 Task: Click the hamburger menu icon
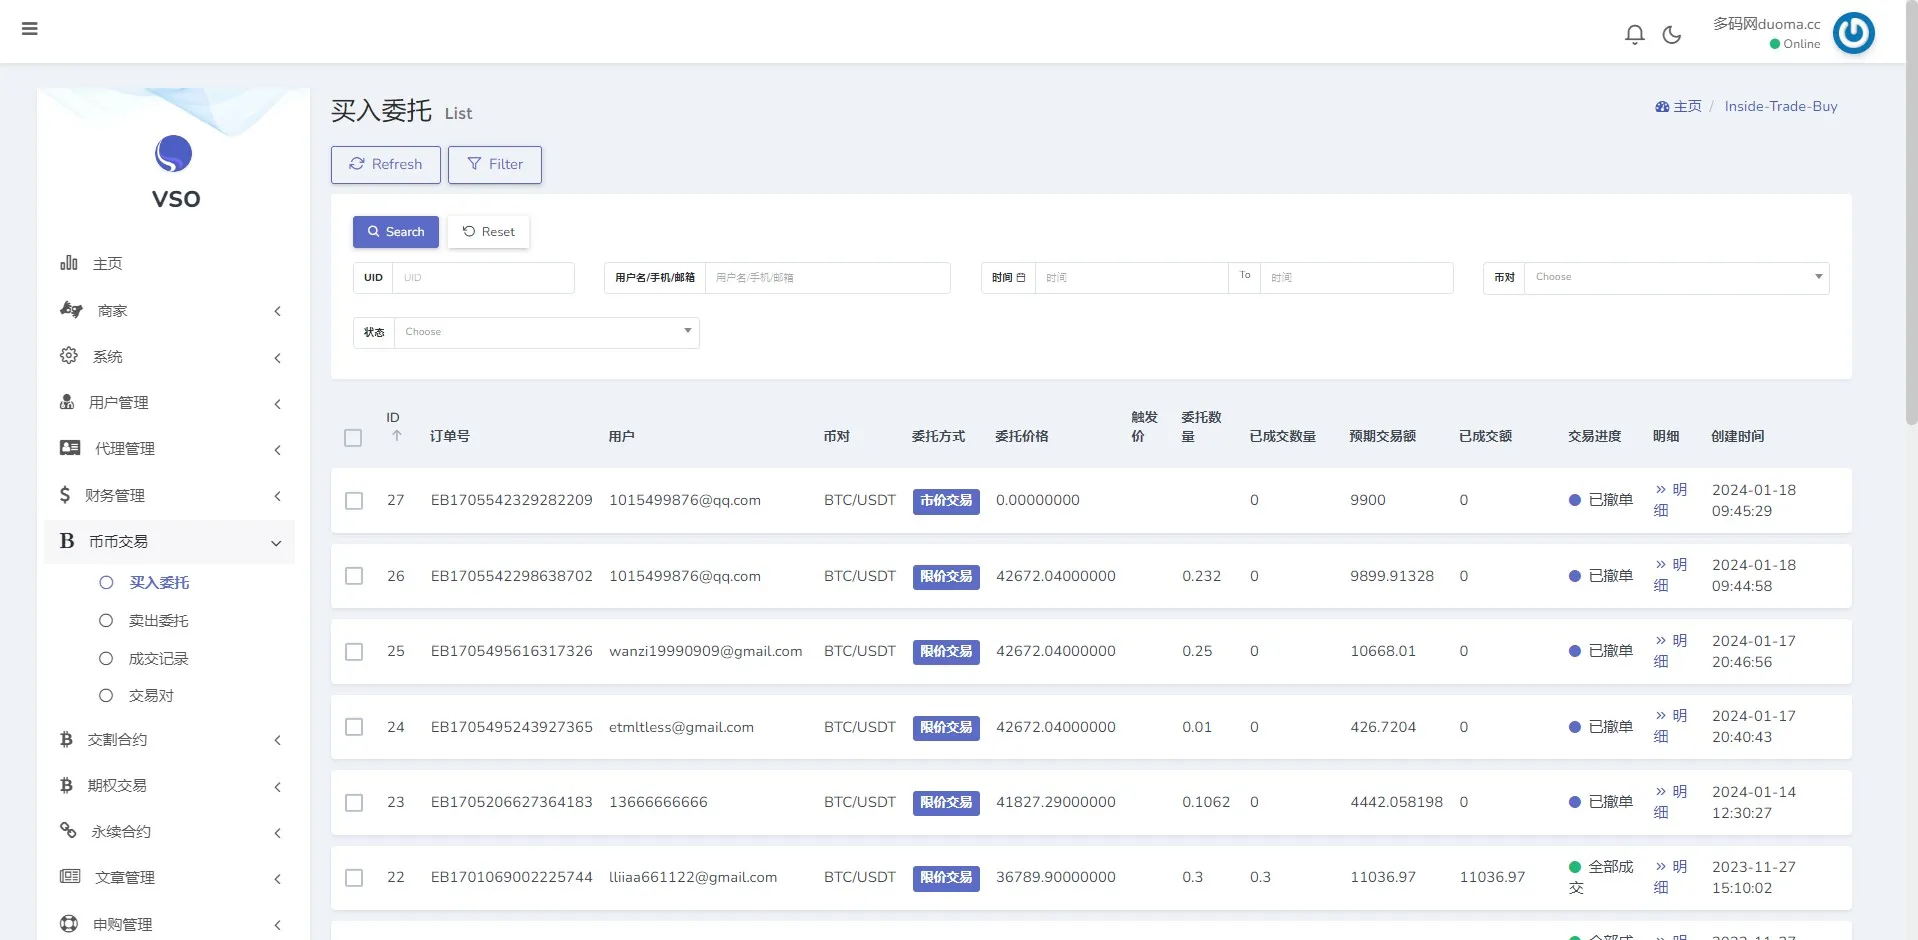[x=30, y=29]
